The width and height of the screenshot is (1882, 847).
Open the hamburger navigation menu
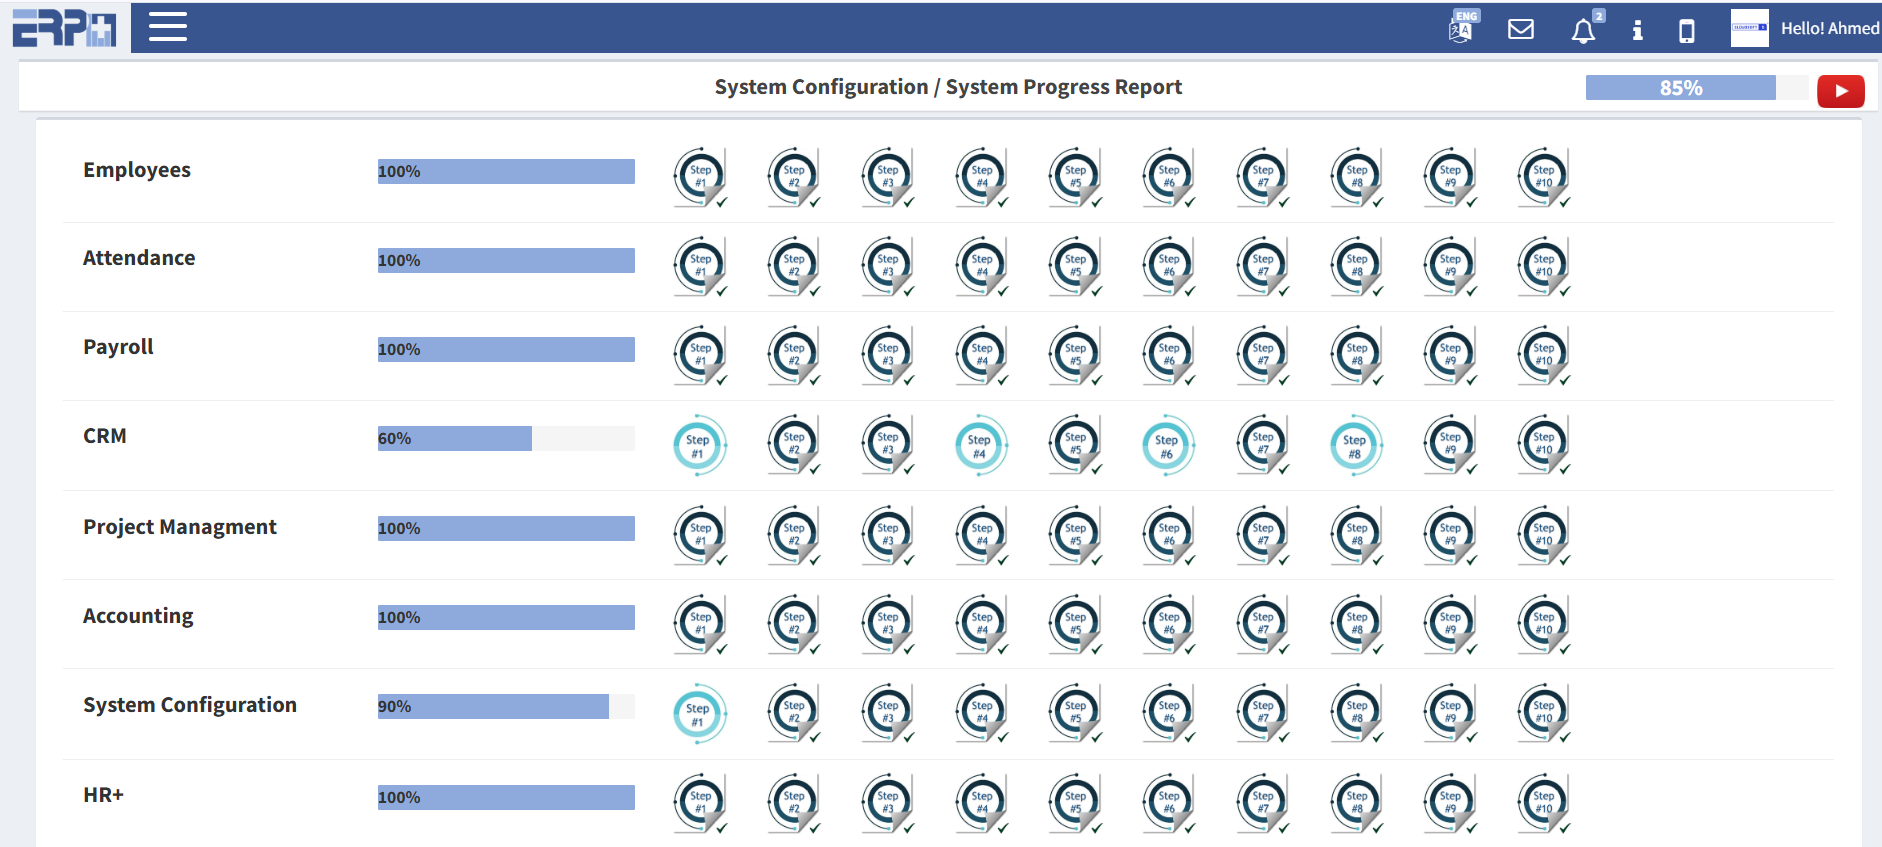click(x=167, y=27)
